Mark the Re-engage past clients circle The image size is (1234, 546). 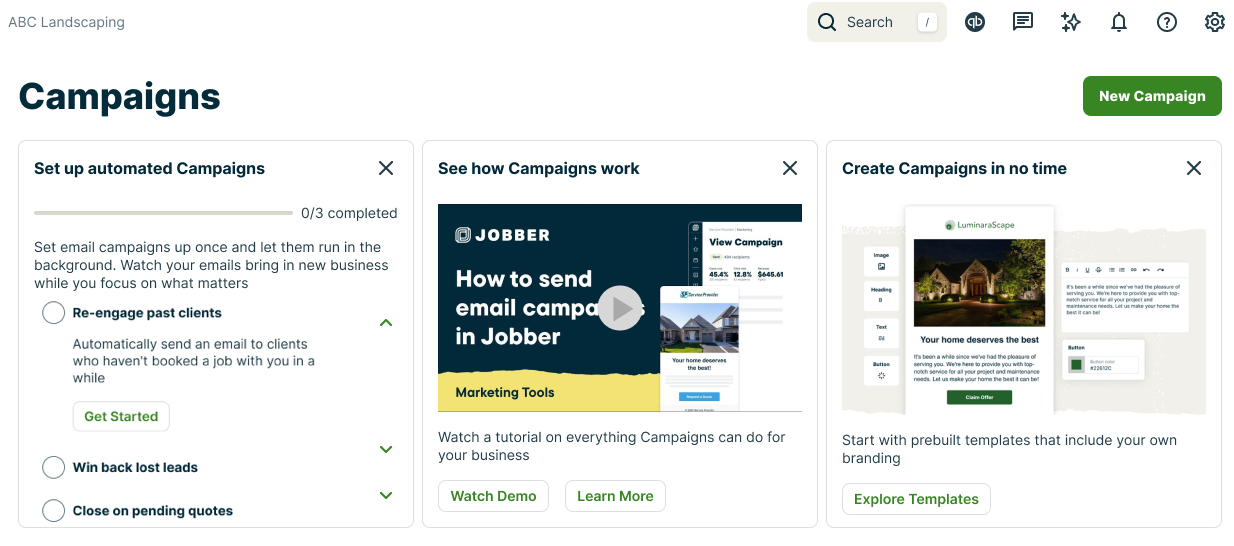click(x=54, y=313)
